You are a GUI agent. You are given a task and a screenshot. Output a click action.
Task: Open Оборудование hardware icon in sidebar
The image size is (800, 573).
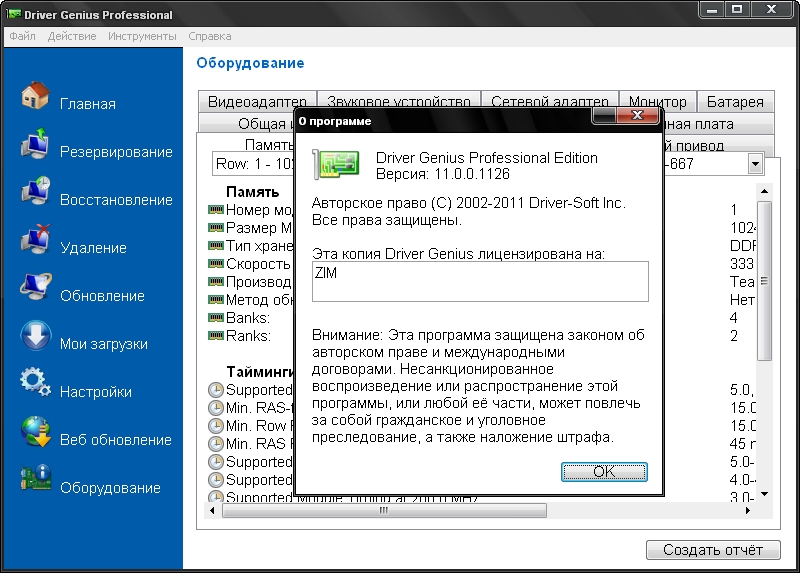coord(35,479)
